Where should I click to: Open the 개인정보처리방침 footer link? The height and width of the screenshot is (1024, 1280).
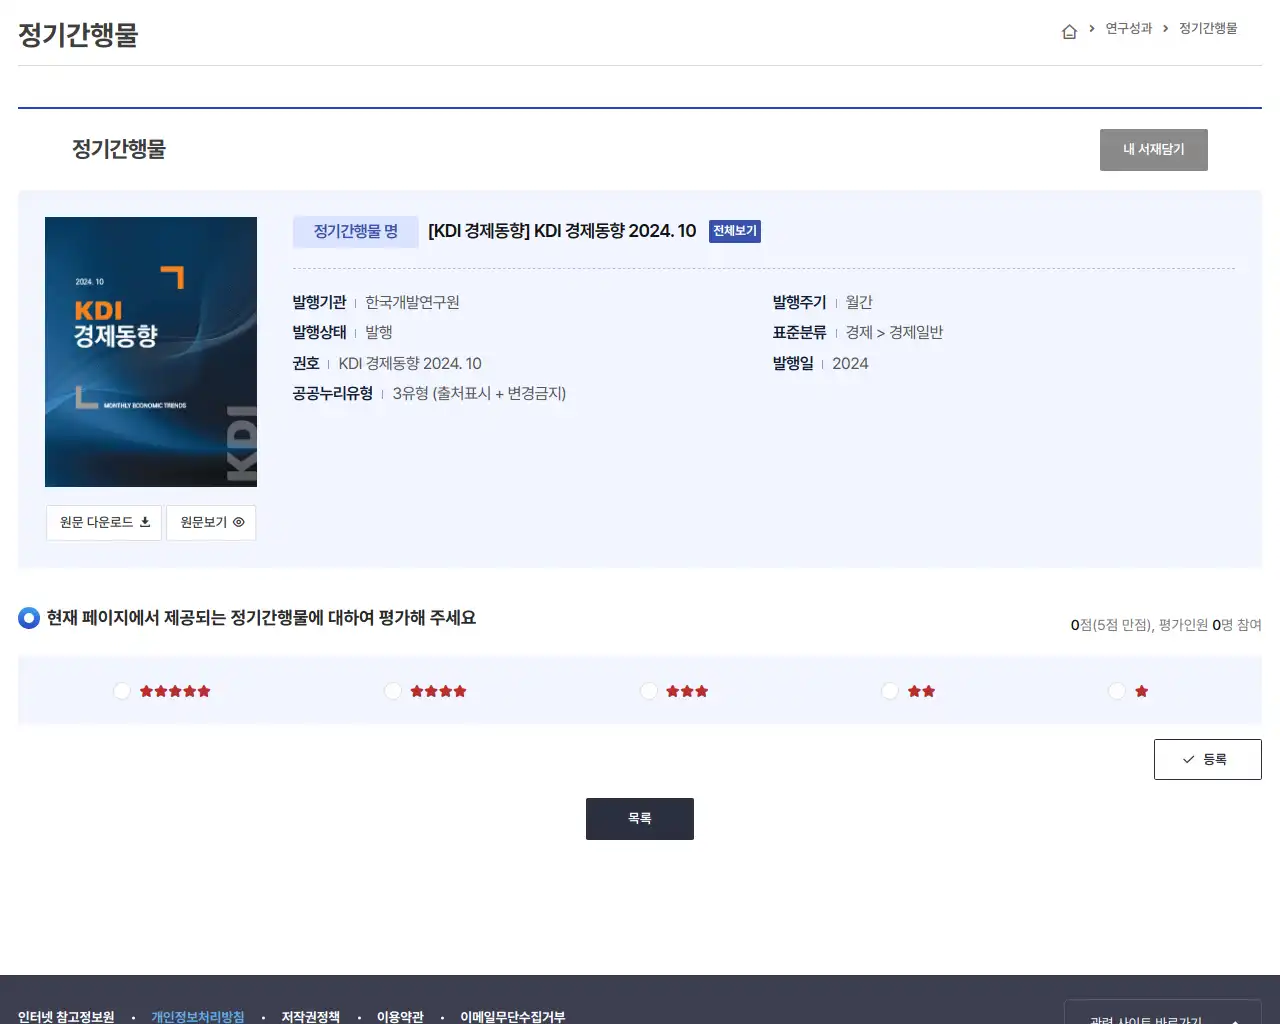point(197,1015)
